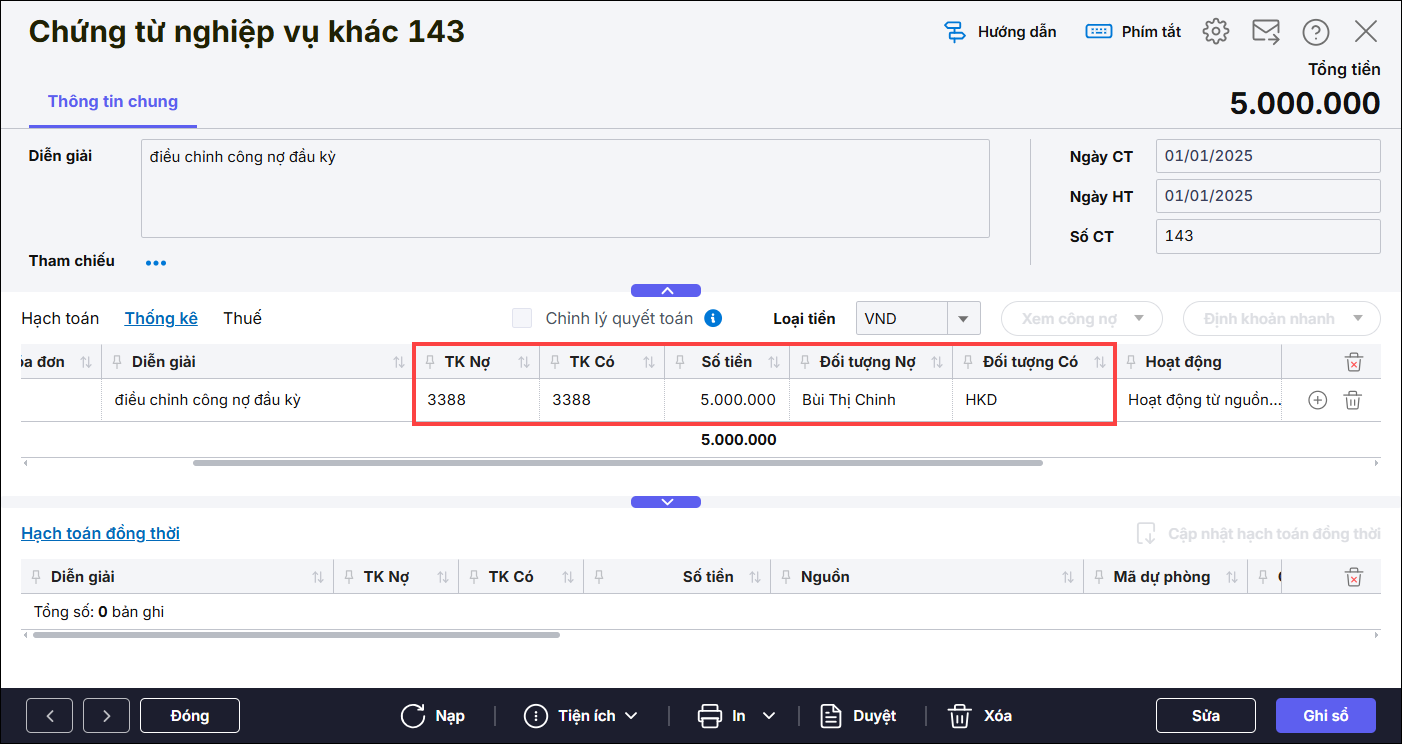Pin the Đối tượng Có column
The width and height of the screenshot is (1402, 744).
(x=968, y=362)
